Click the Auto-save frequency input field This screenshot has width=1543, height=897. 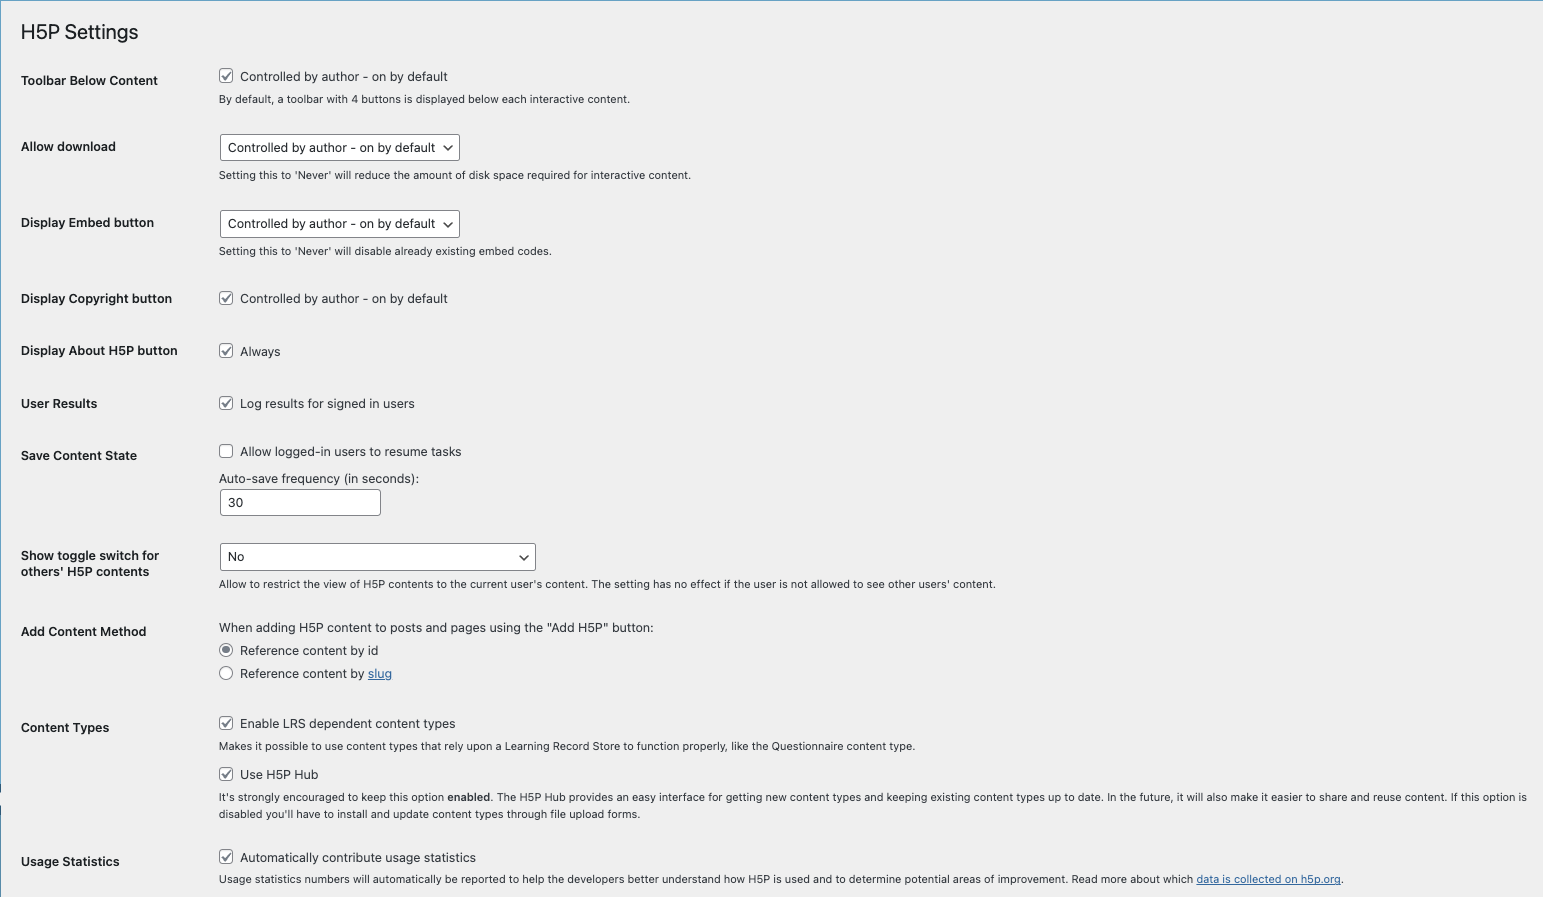point(300,503)
